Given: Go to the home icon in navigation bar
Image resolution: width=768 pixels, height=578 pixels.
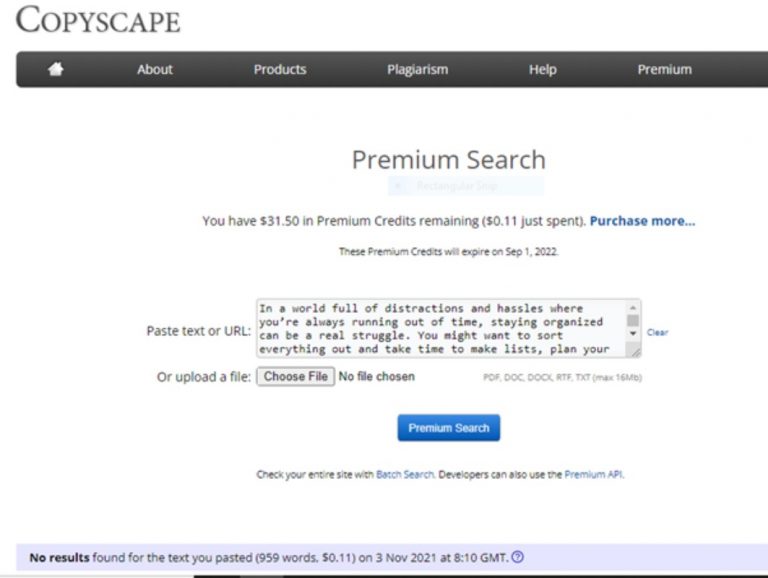Looking at the screenshot, I should coord(56,69).
